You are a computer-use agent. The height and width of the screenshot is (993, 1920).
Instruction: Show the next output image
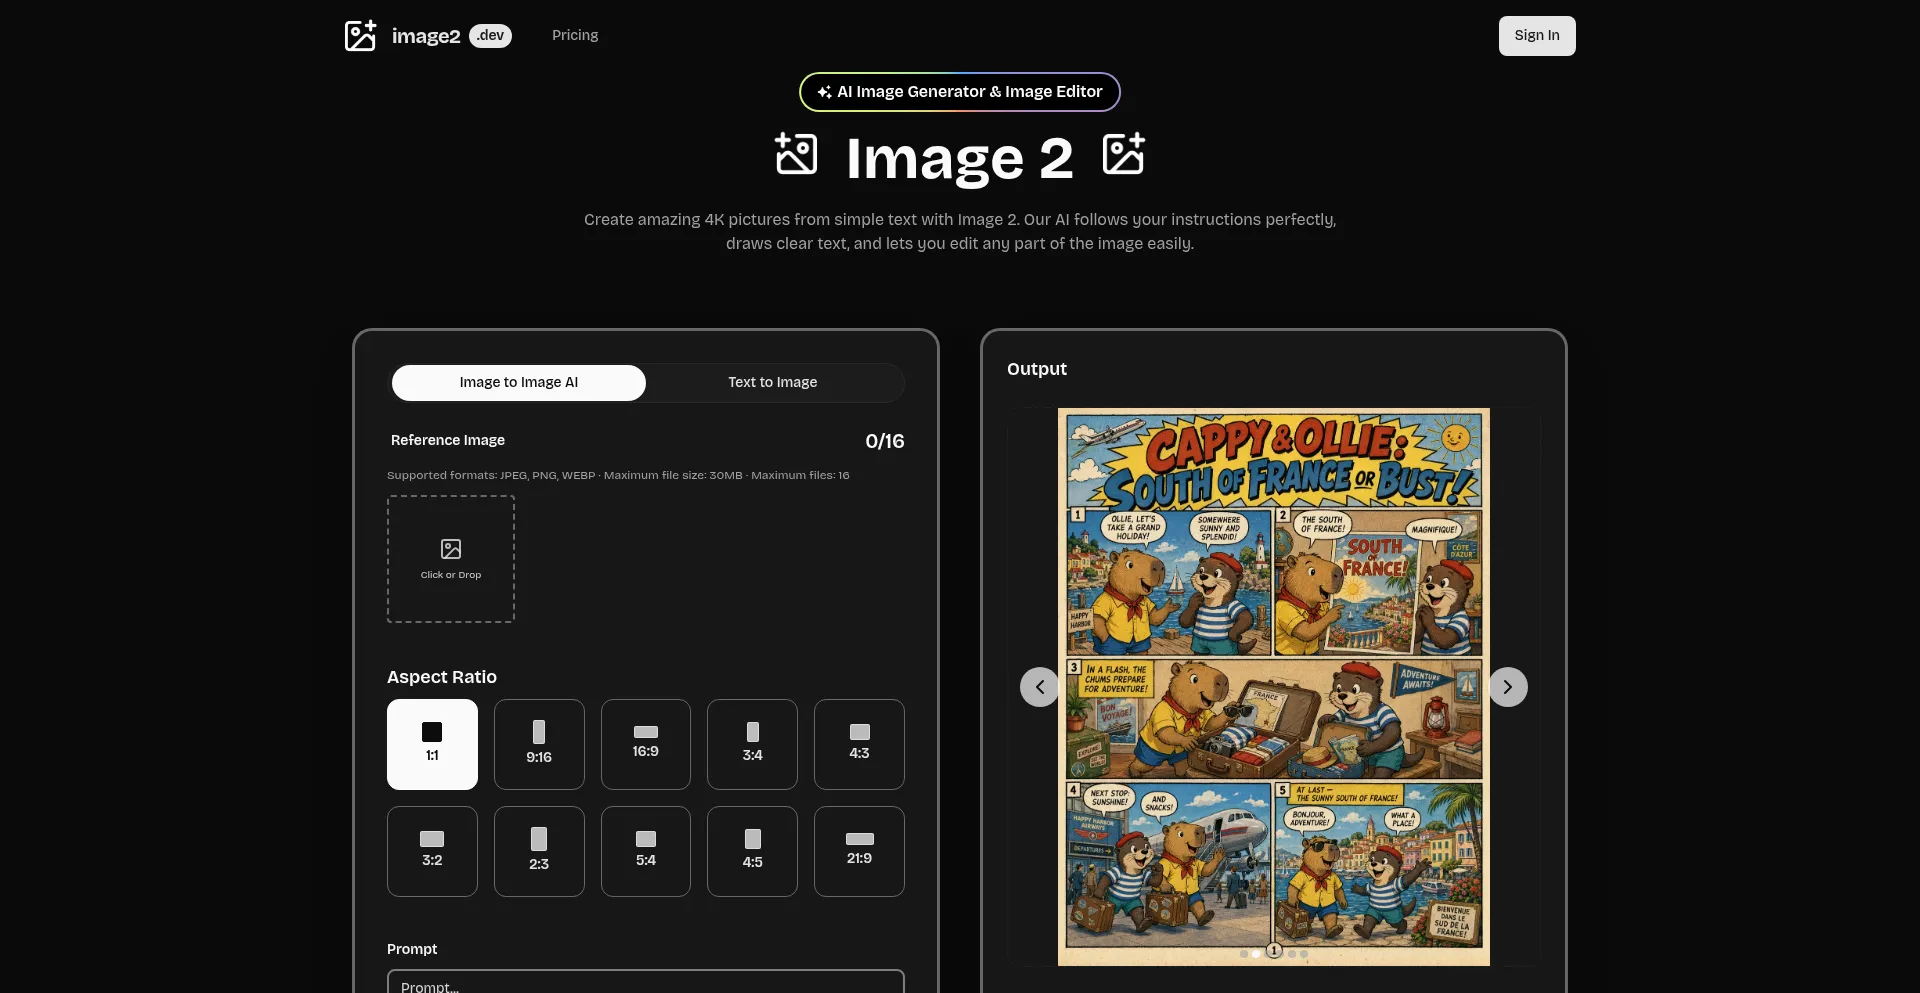(x=1508, y=687)
